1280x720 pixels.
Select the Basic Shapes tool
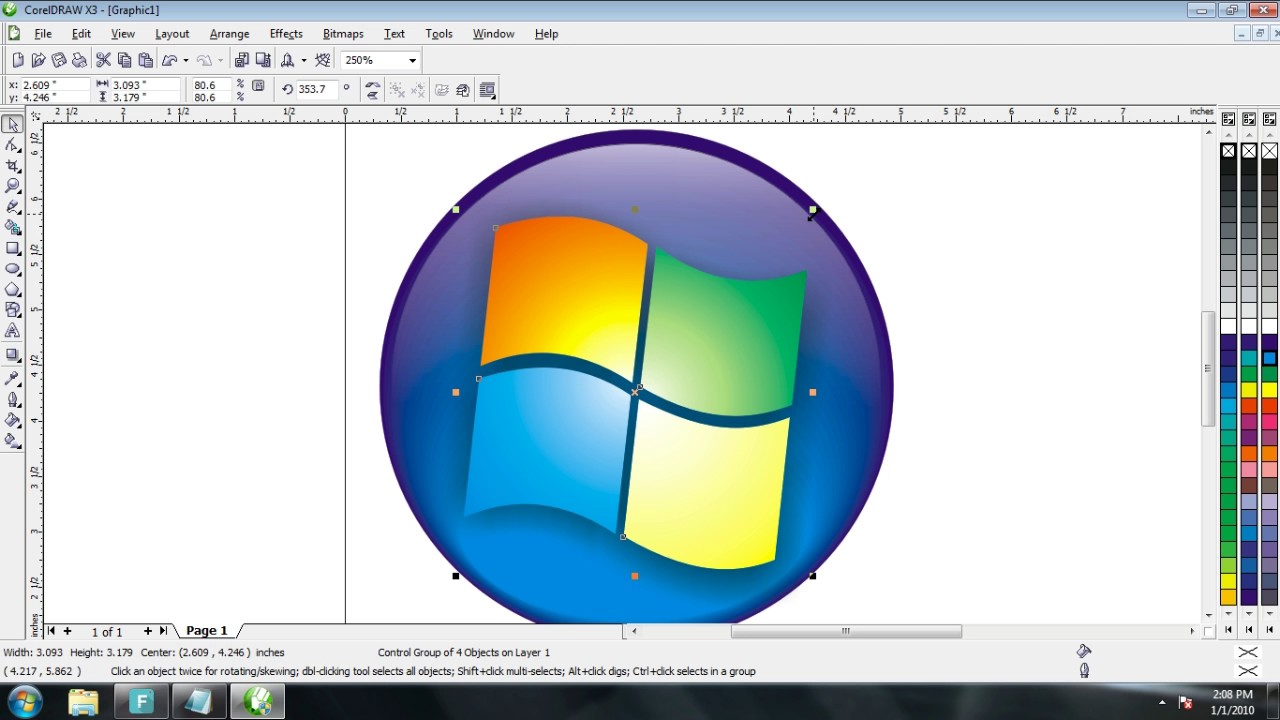(x=12, y=310)
